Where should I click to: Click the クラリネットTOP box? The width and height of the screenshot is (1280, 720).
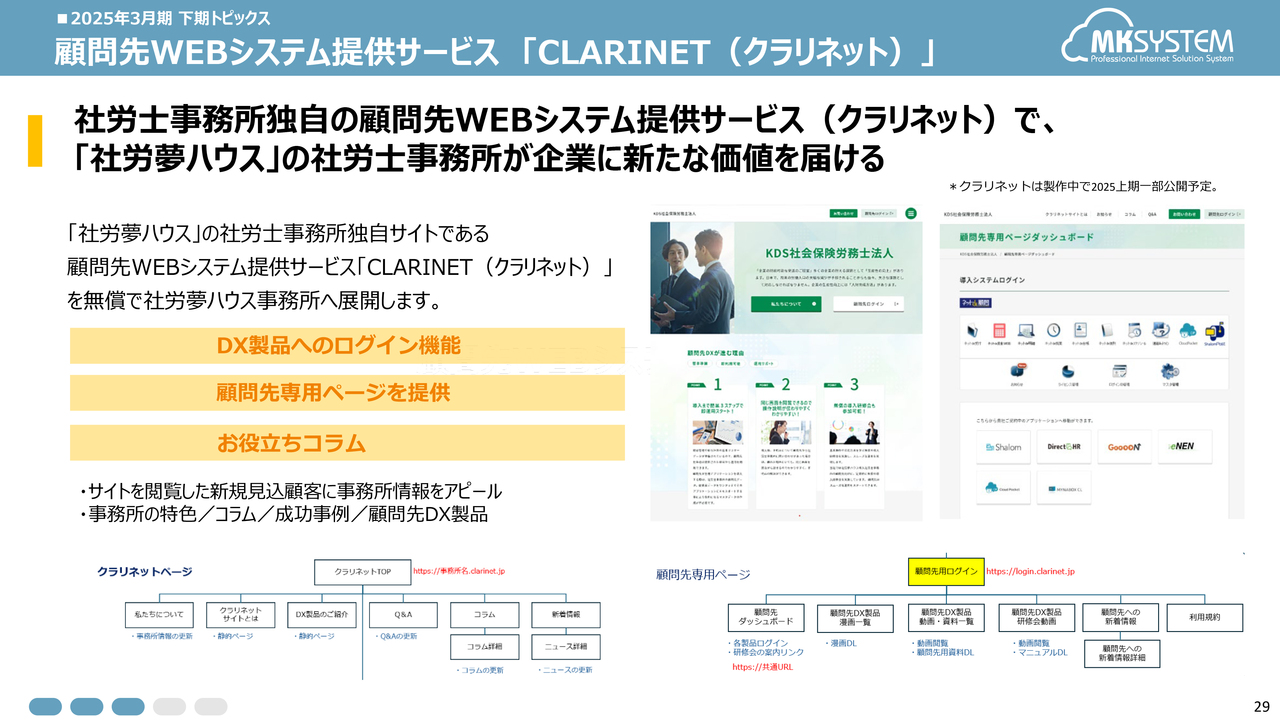click(x=362, y=572)
